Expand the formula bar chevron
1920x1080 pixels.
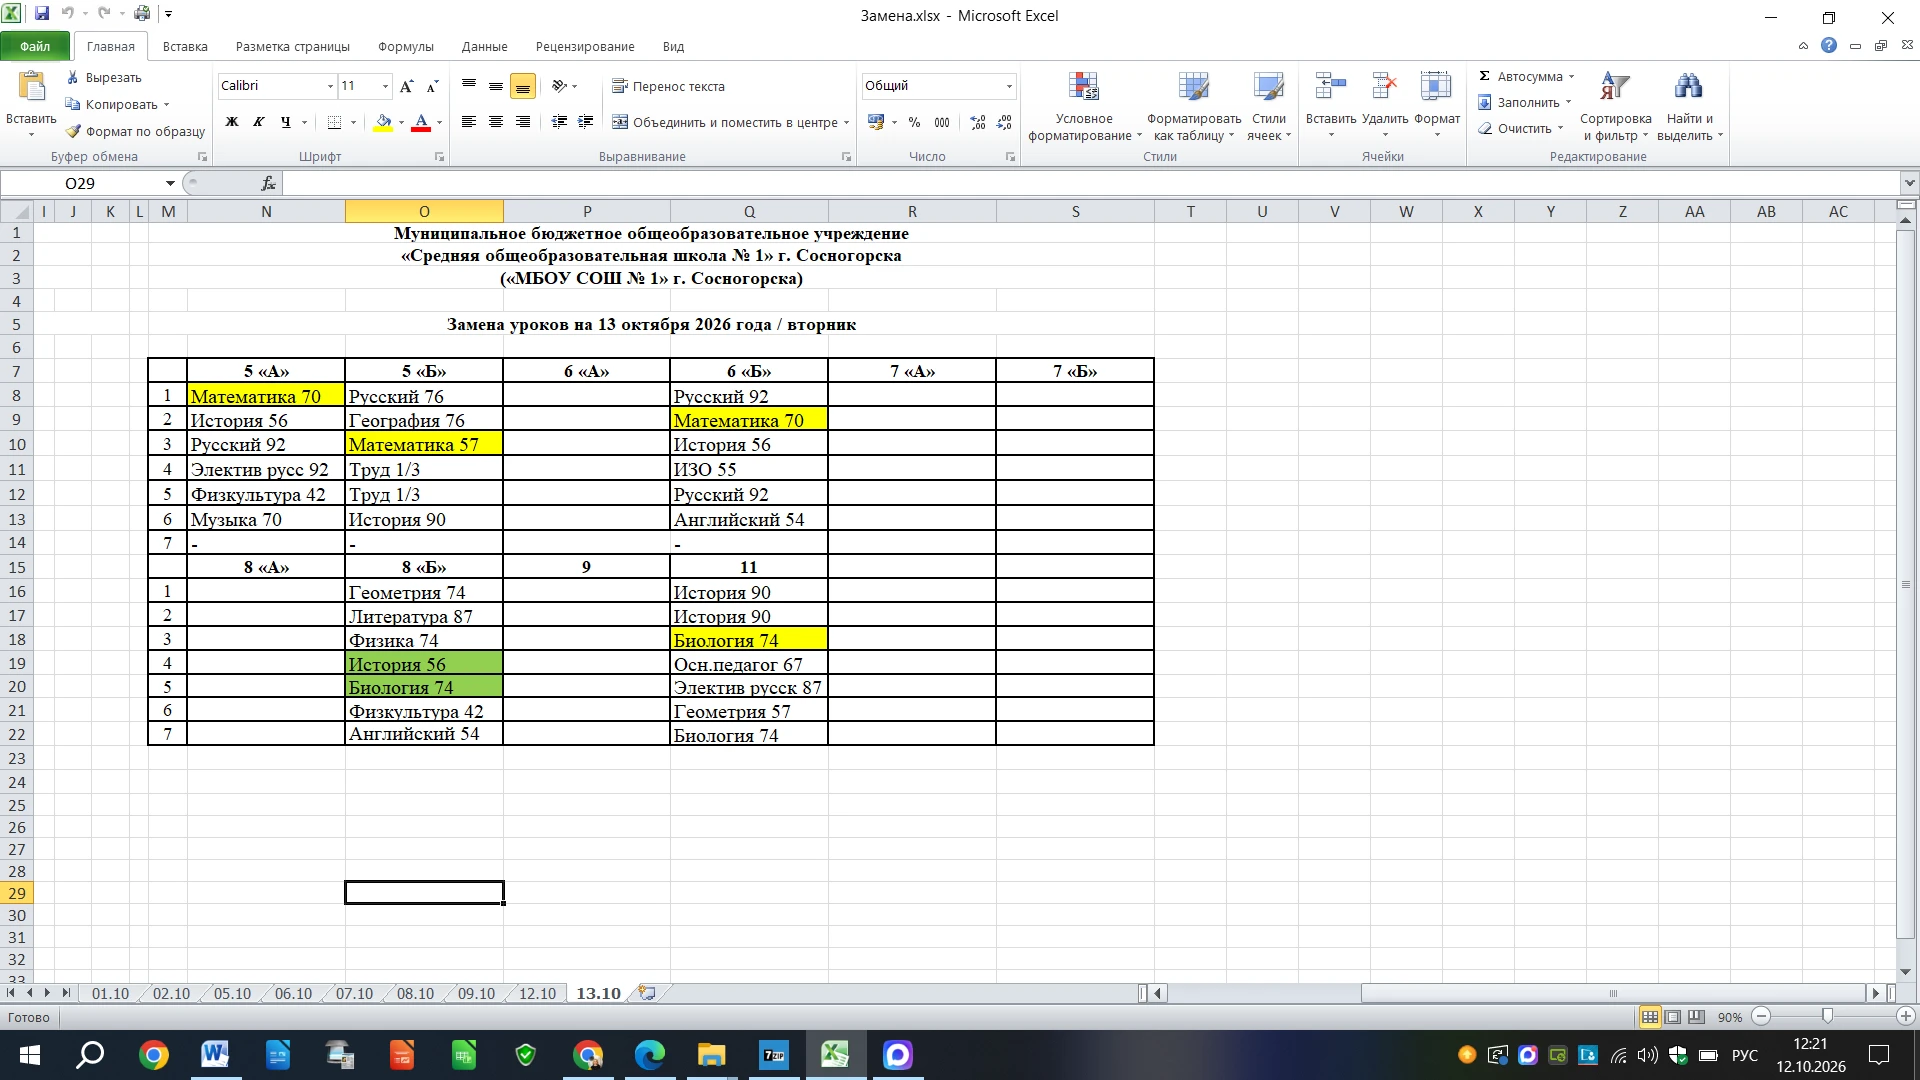pos(1910,183)
